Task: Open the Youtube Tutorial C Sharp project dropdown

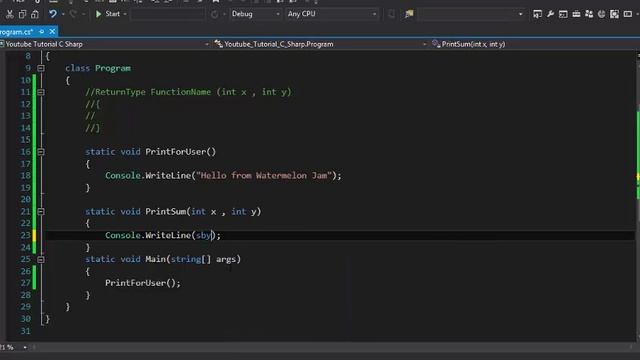Action: click(x=105, y=44)
